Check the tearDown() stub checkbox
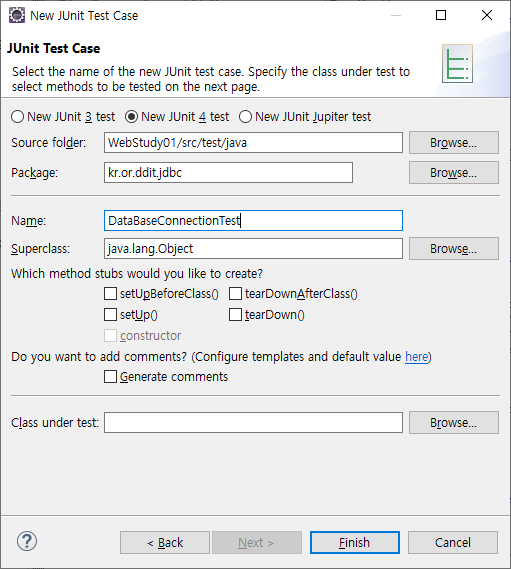 (x=235, y=315)
